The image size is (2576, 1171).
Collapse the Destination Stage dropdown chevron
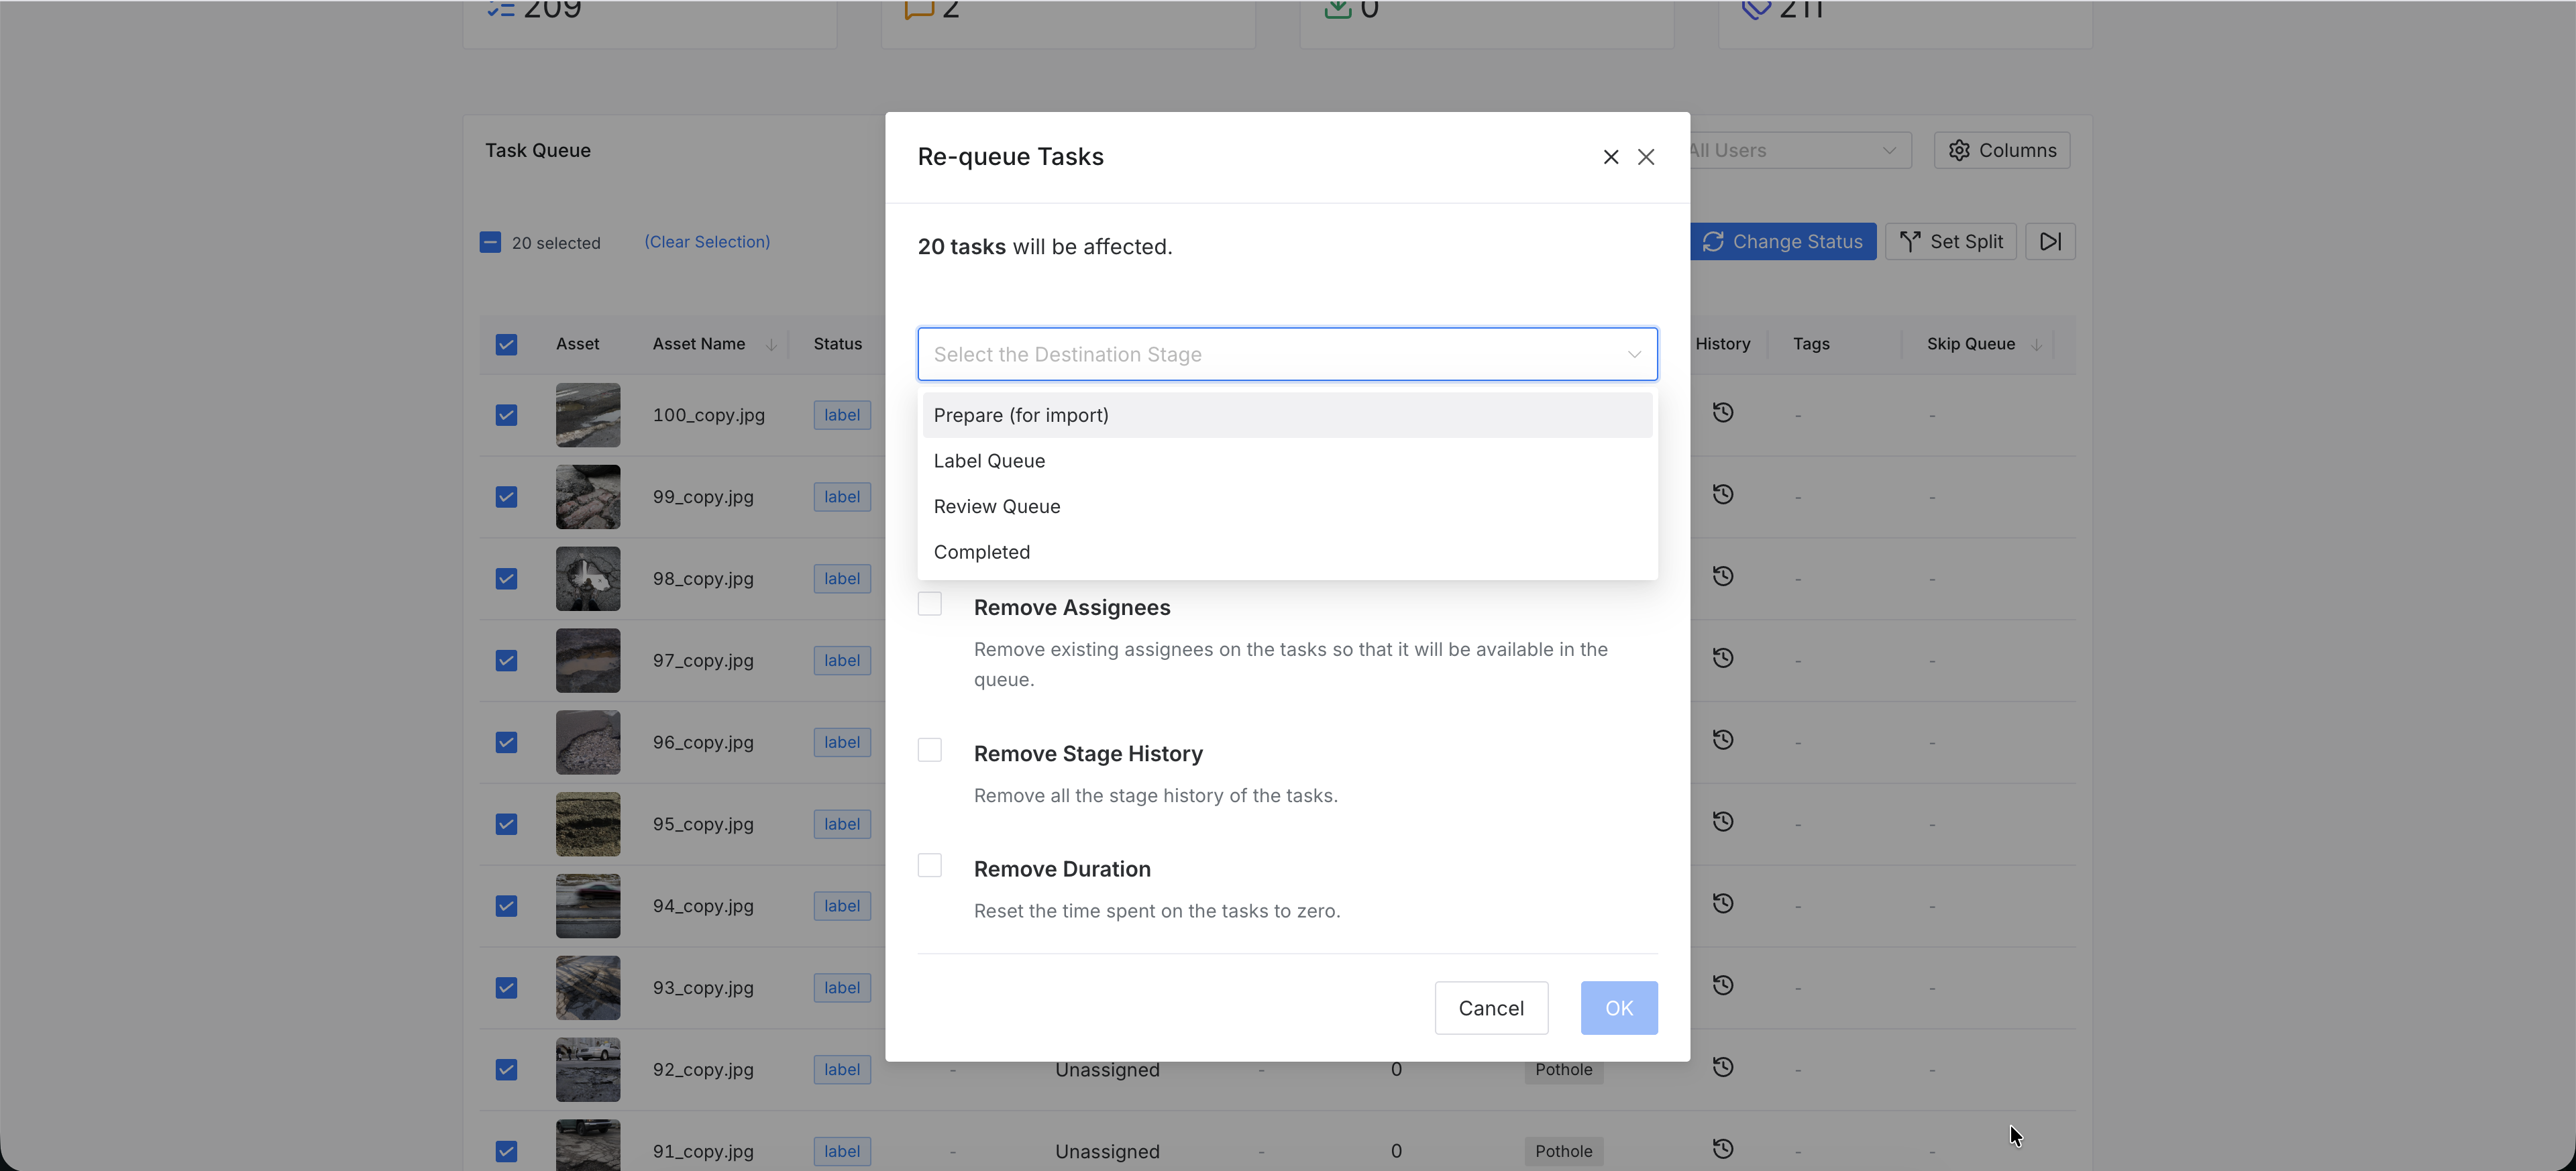click(x=1634, y=355)
